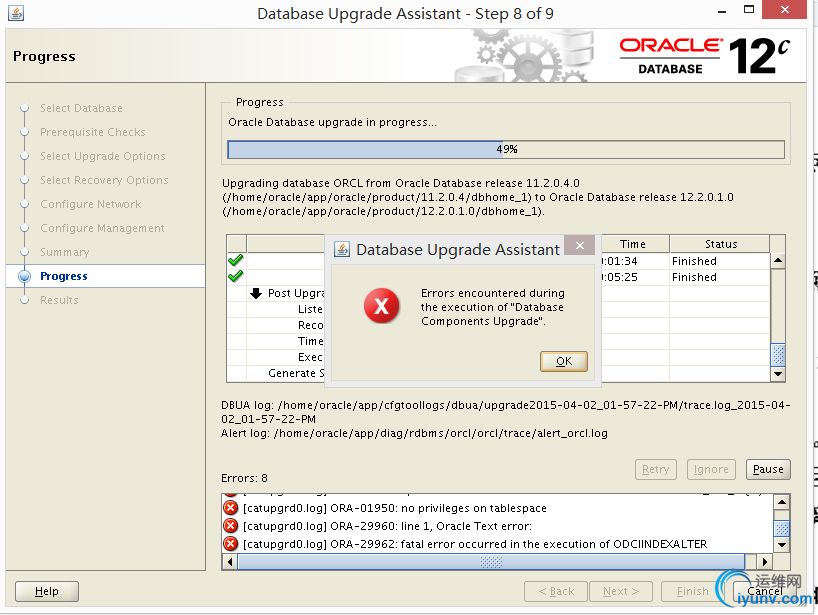Click the Alert log path text
818x615 pixels.
[414, 433]
